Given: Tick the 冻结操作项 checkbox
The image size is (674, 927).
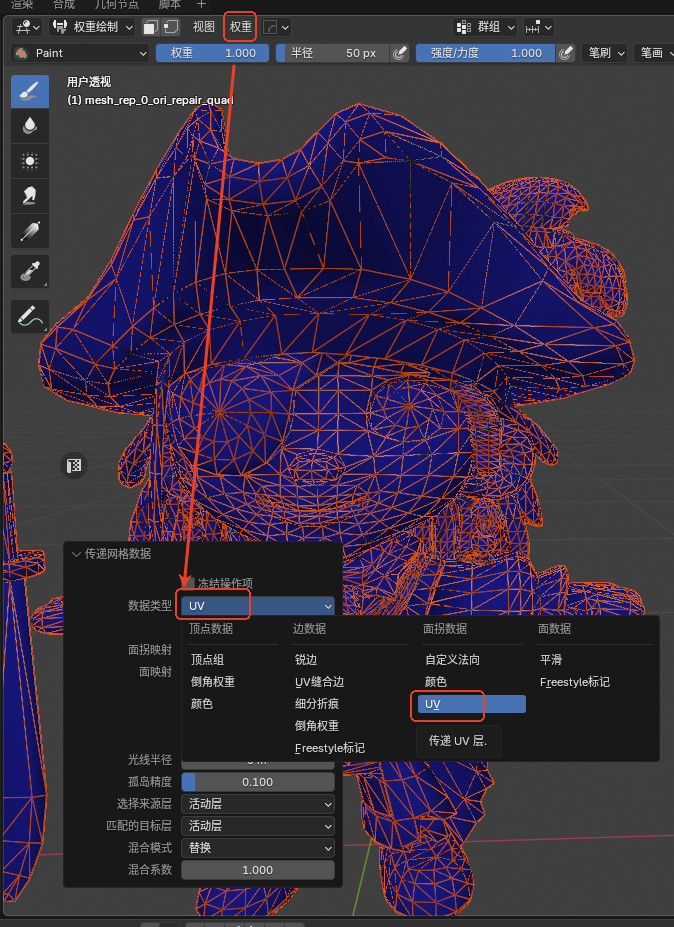Looking at the screenshot, I should point(189,583).
